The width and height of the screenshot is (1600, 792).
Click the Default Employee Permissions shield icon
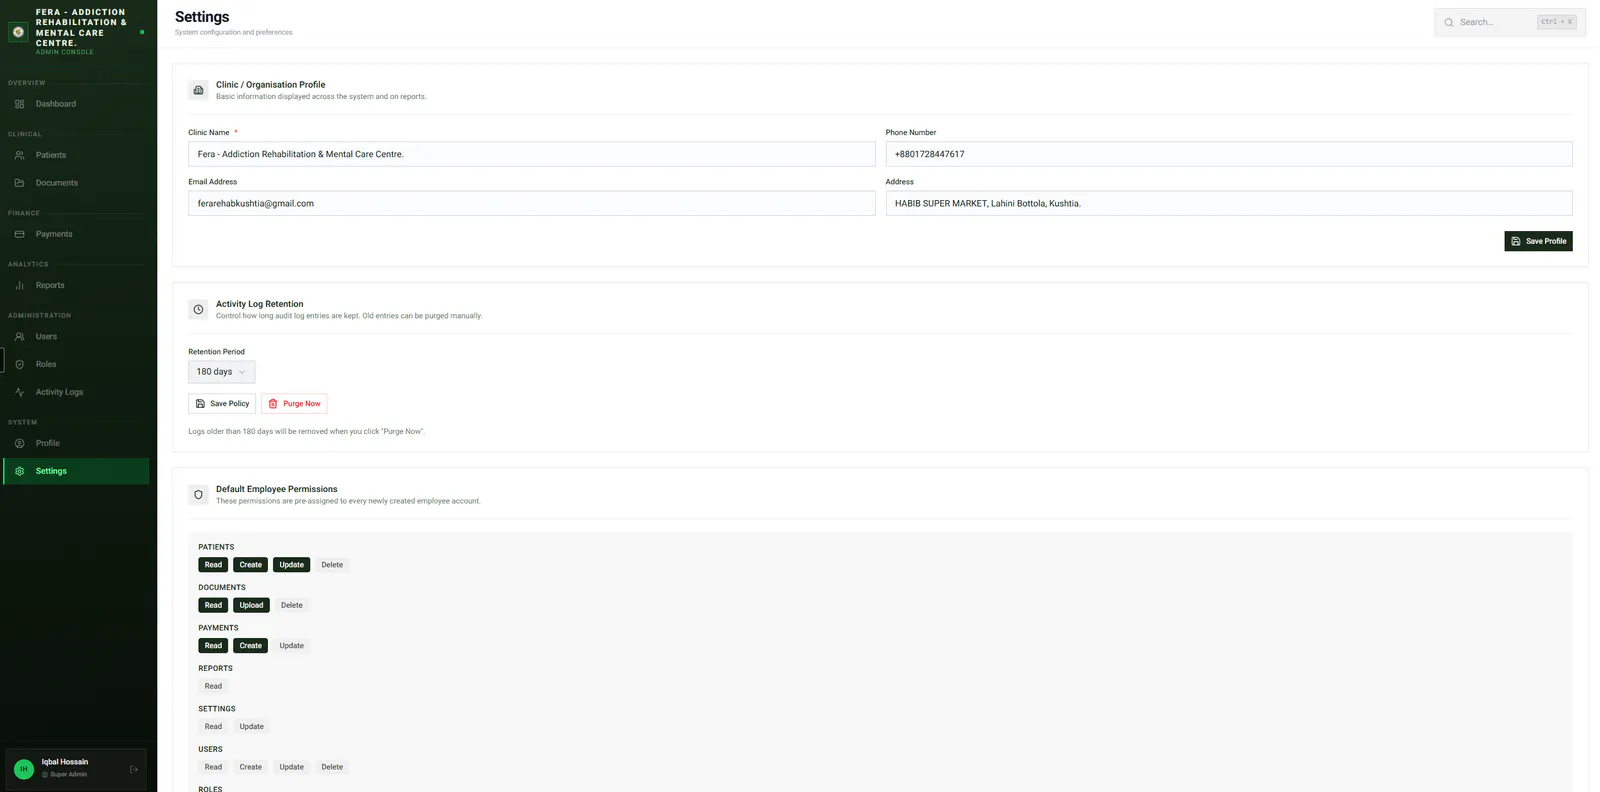[198, 494]
